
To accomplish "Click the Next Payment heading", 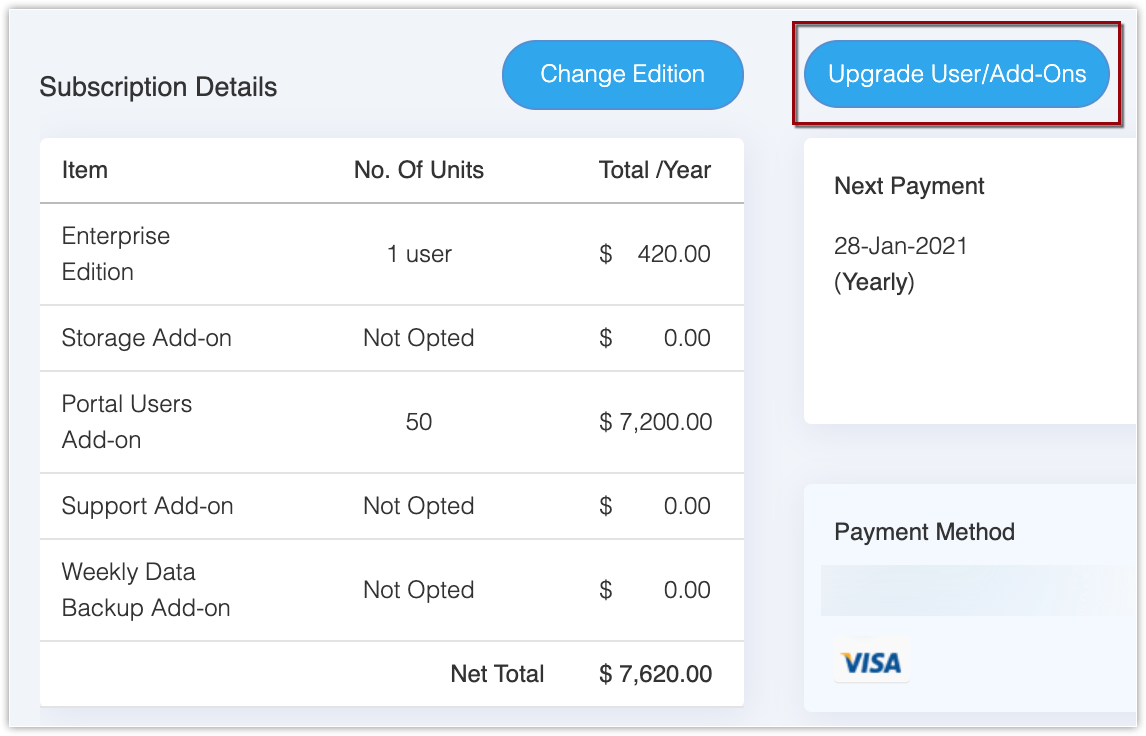I will click(x=909, y=186).
